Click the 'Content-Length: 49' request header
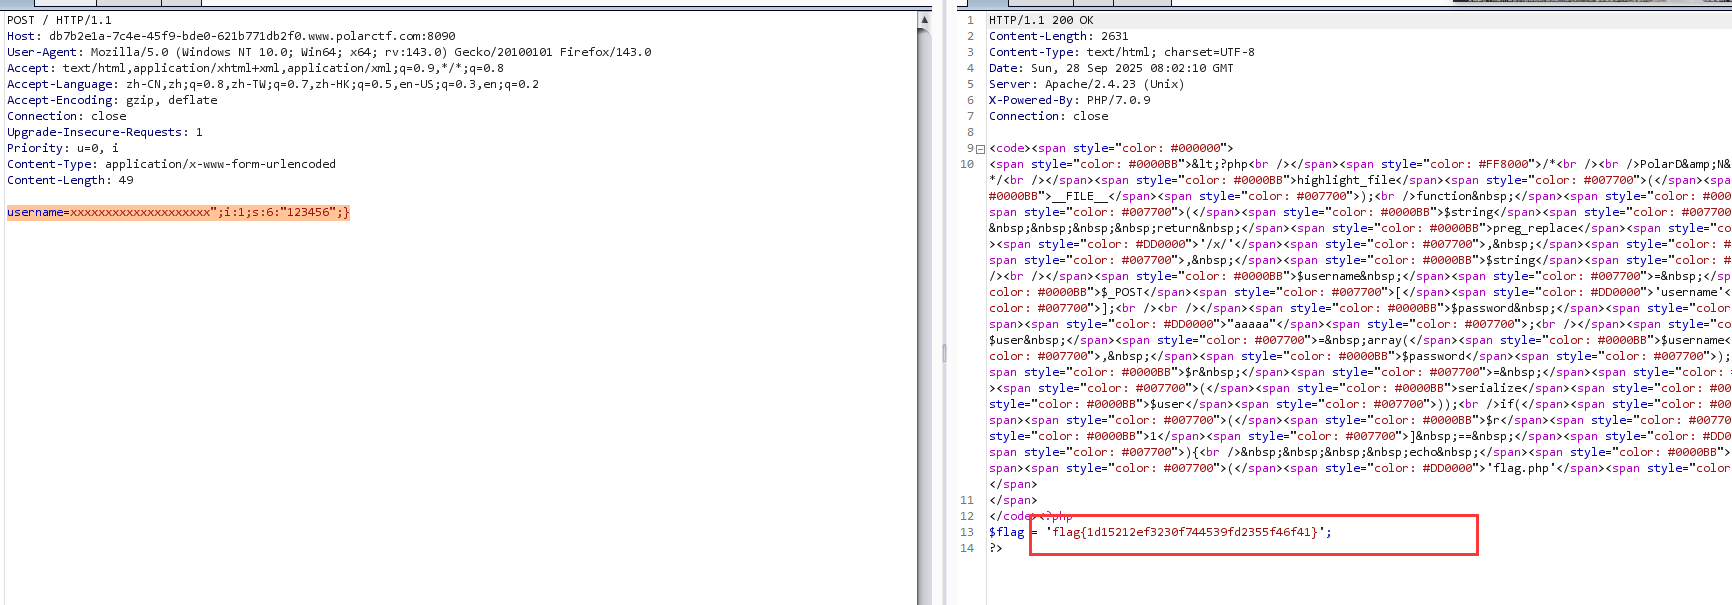The width and height of the screenshot is (1732, 605). point(70,180)
